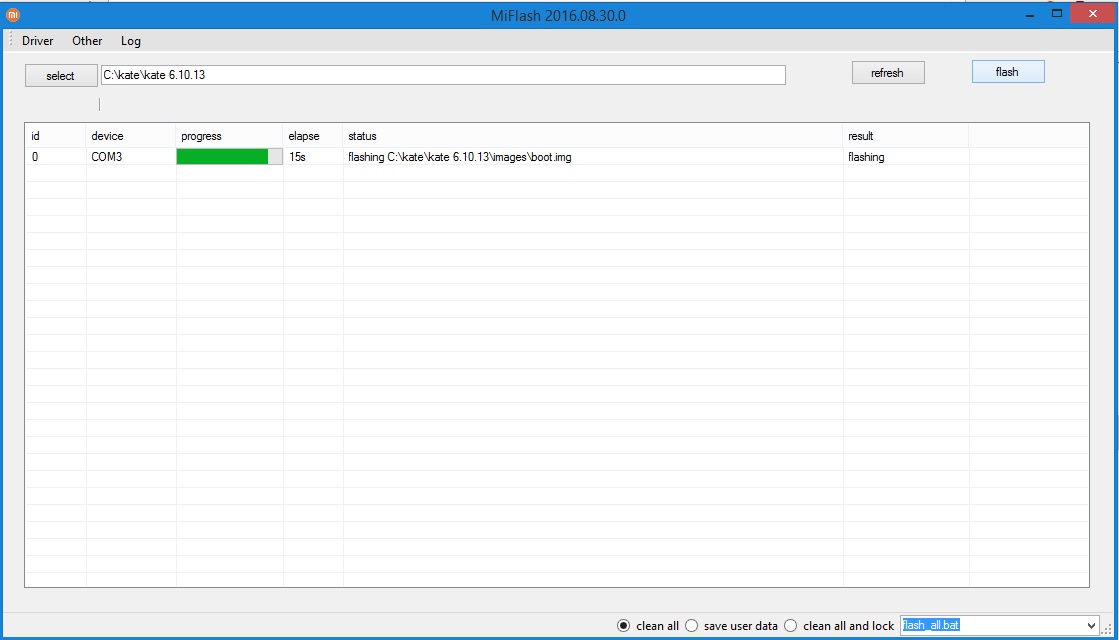Click the id 0 cell

click(56, 156)
